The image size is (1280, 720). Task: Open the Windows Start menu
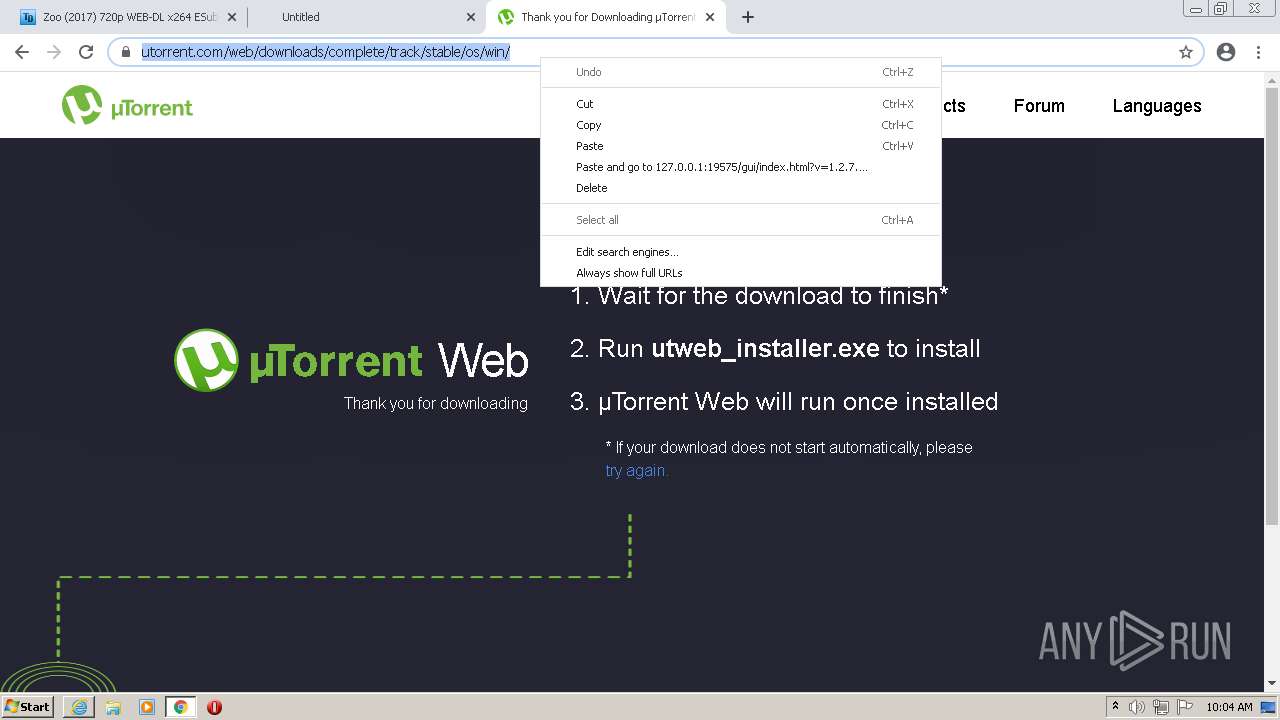pyautogui.click(x=27, y=706)
